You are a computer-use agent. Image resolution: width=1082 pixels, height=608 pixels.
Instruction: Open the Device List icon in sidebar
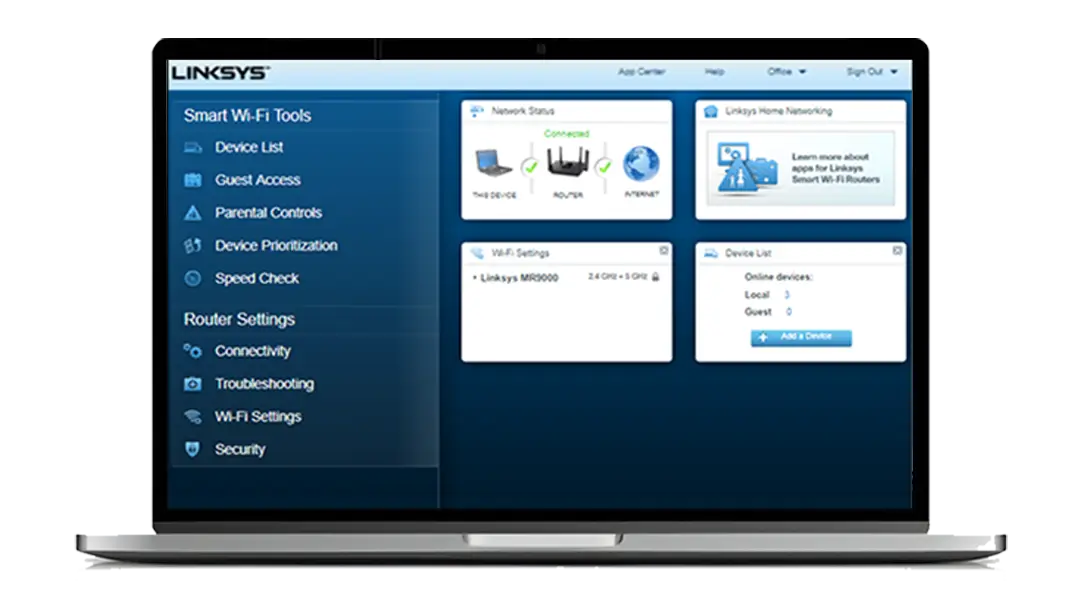pyautogui.click(x=193, y=147)
